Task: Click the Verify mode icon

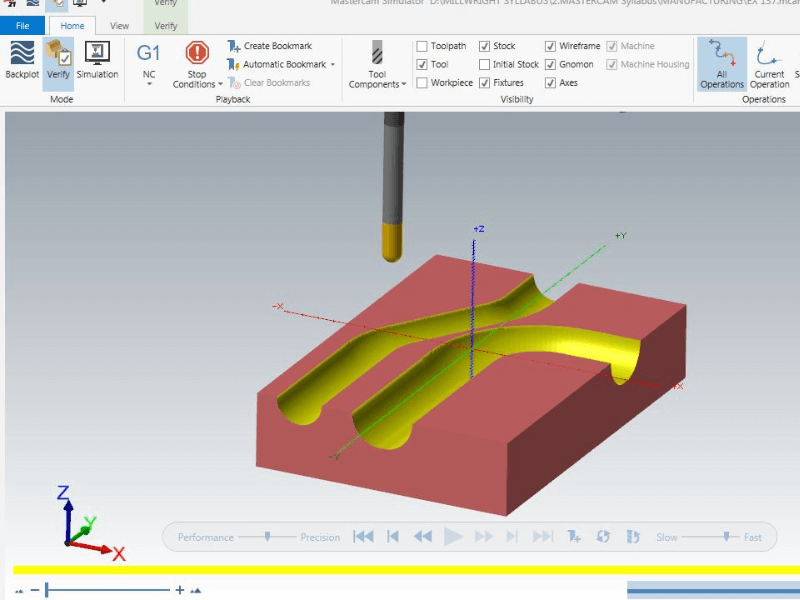Action: click(x=58, y=60)
